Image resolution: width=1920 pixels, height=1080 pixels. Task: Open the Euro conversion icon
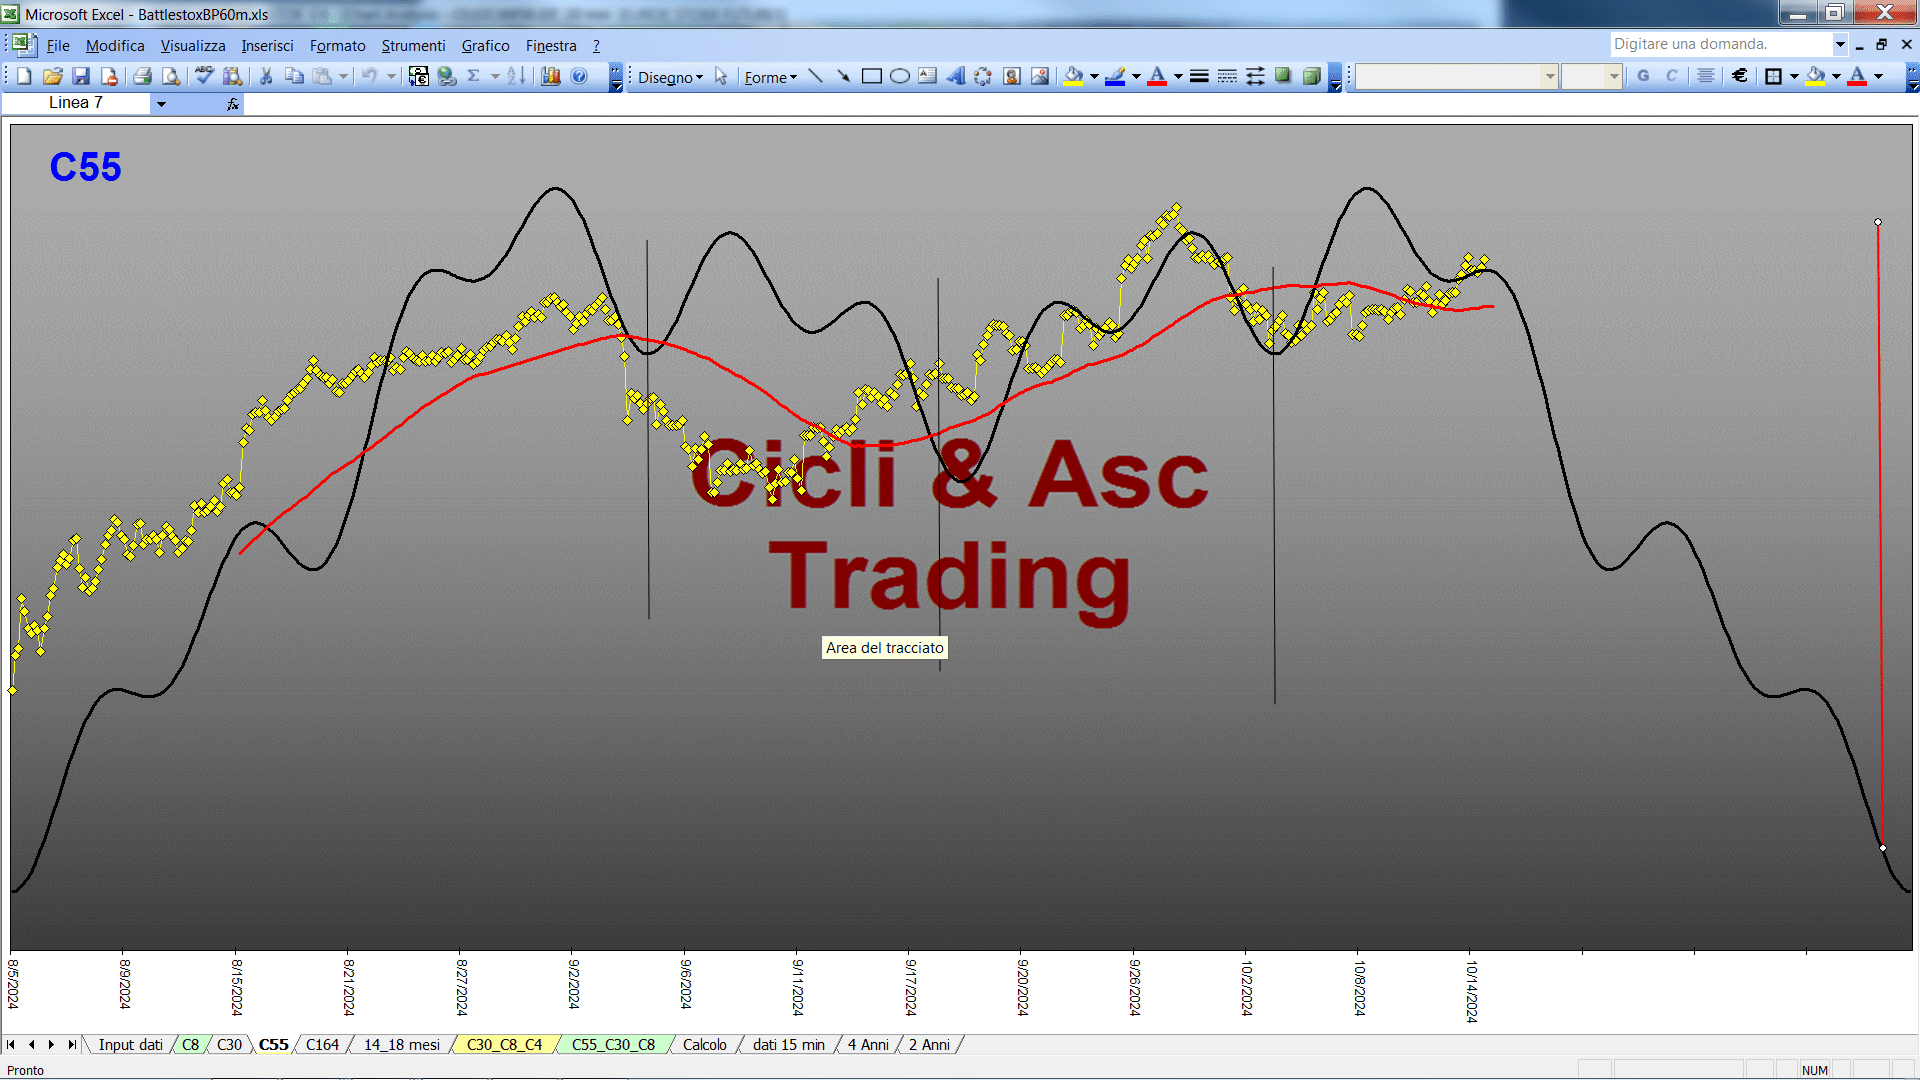(x=419, y=76)
